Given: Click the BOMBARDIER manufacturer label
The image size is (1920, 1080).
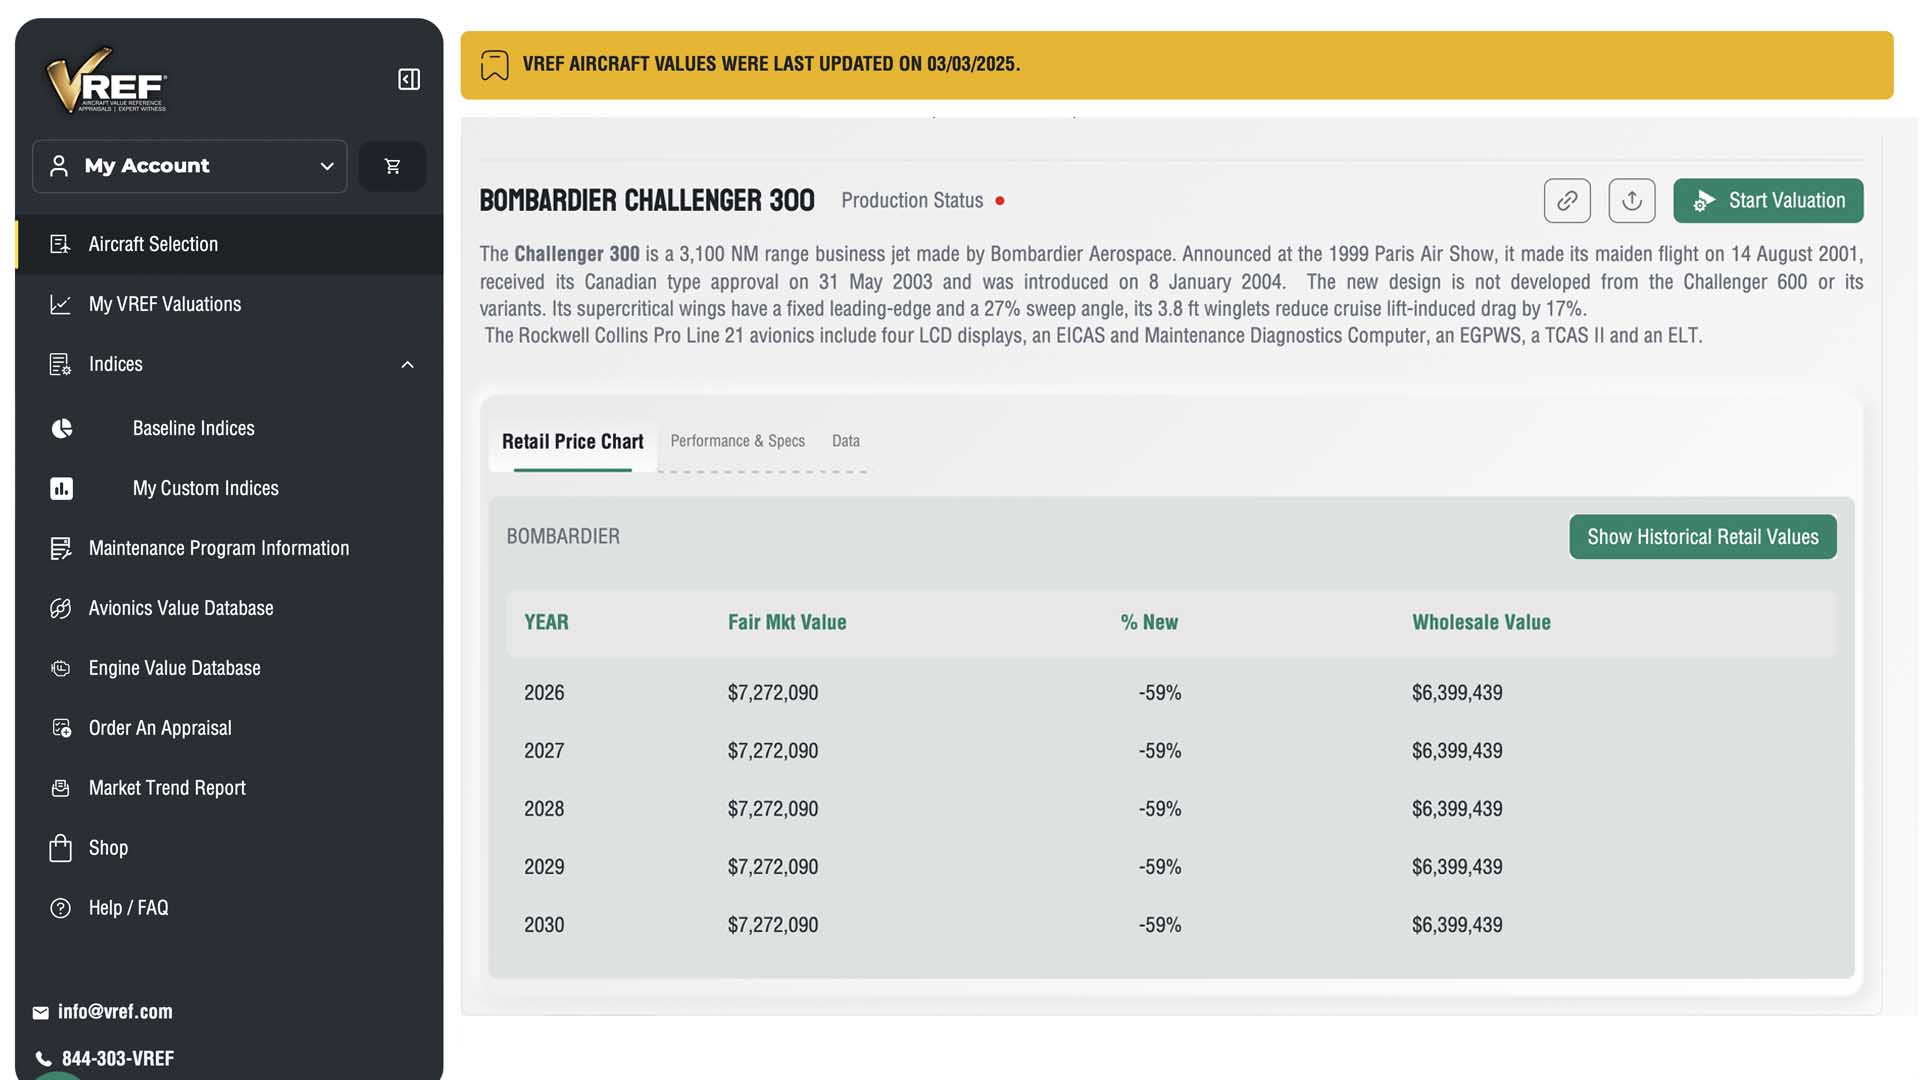Looking at the screenshot, I should tap(563, 536).
